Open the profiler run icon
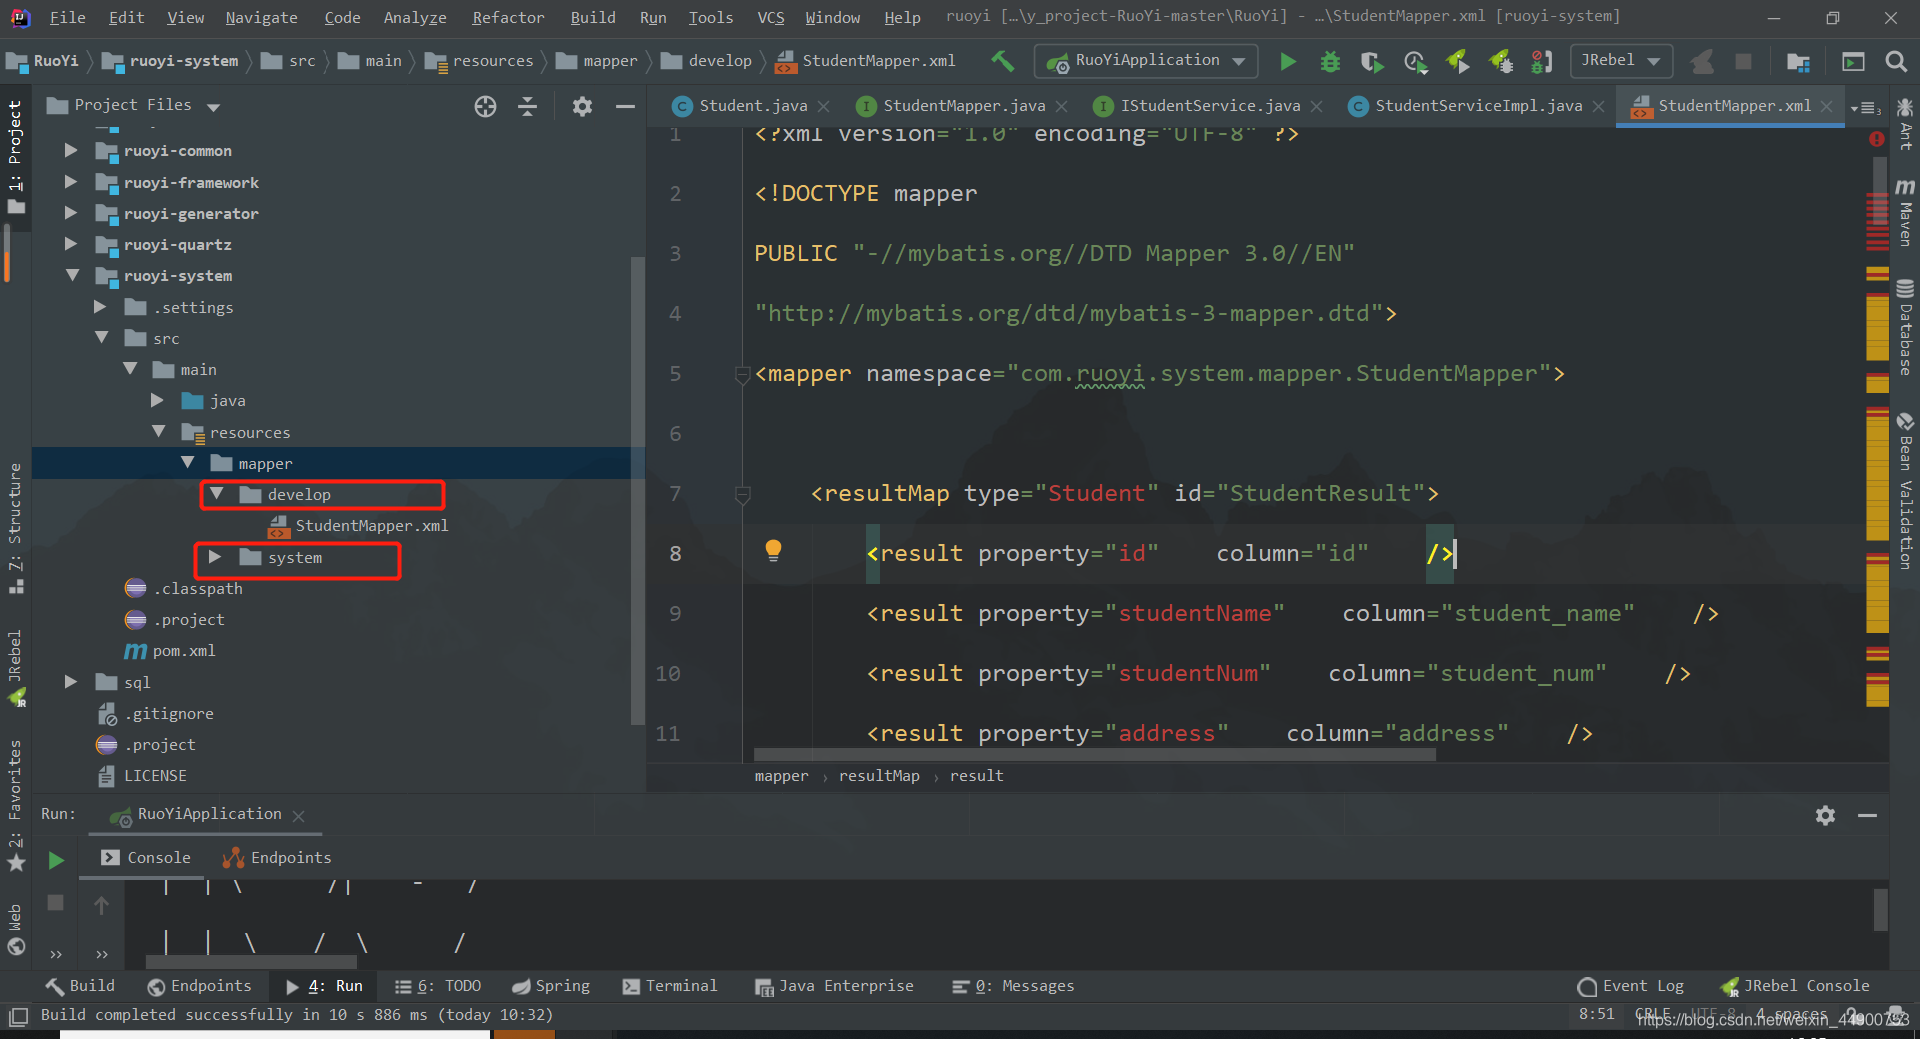The image size is (1920, 1039). pos(1415,62)
